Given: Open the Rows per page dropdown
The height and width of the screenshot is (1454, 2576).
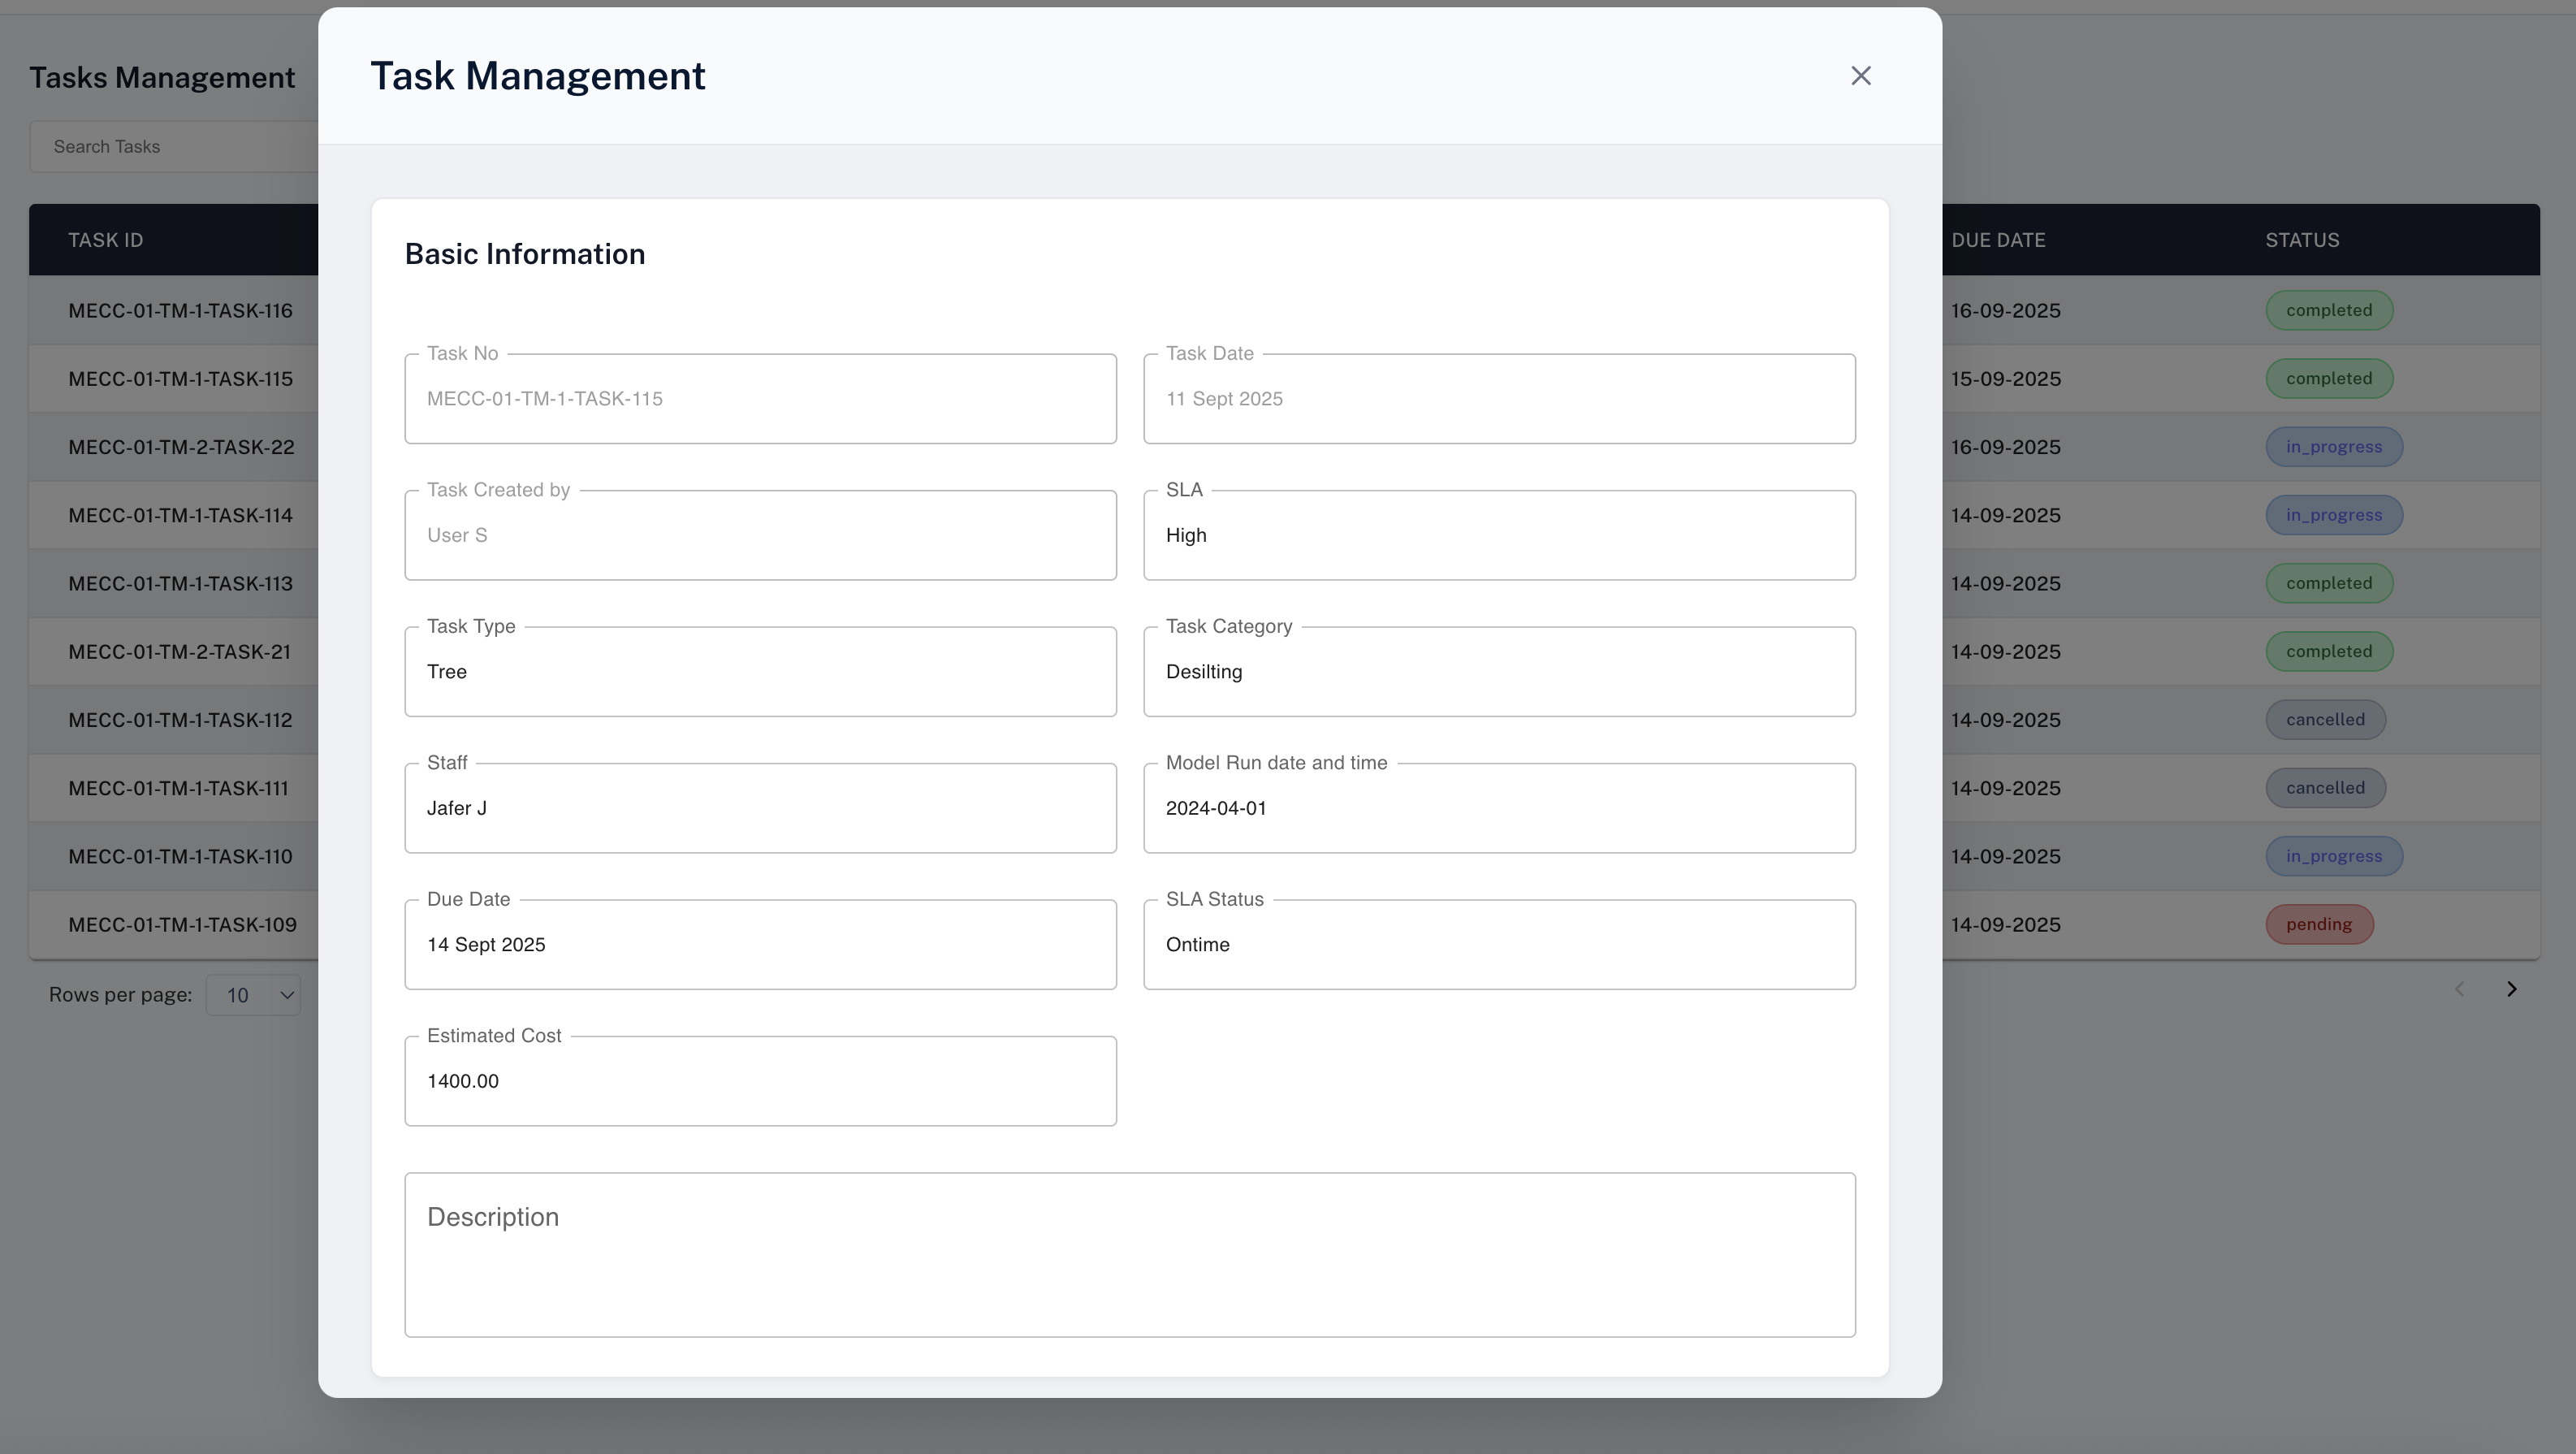Looking at the screenshot, I should click(x=253, y=995).
